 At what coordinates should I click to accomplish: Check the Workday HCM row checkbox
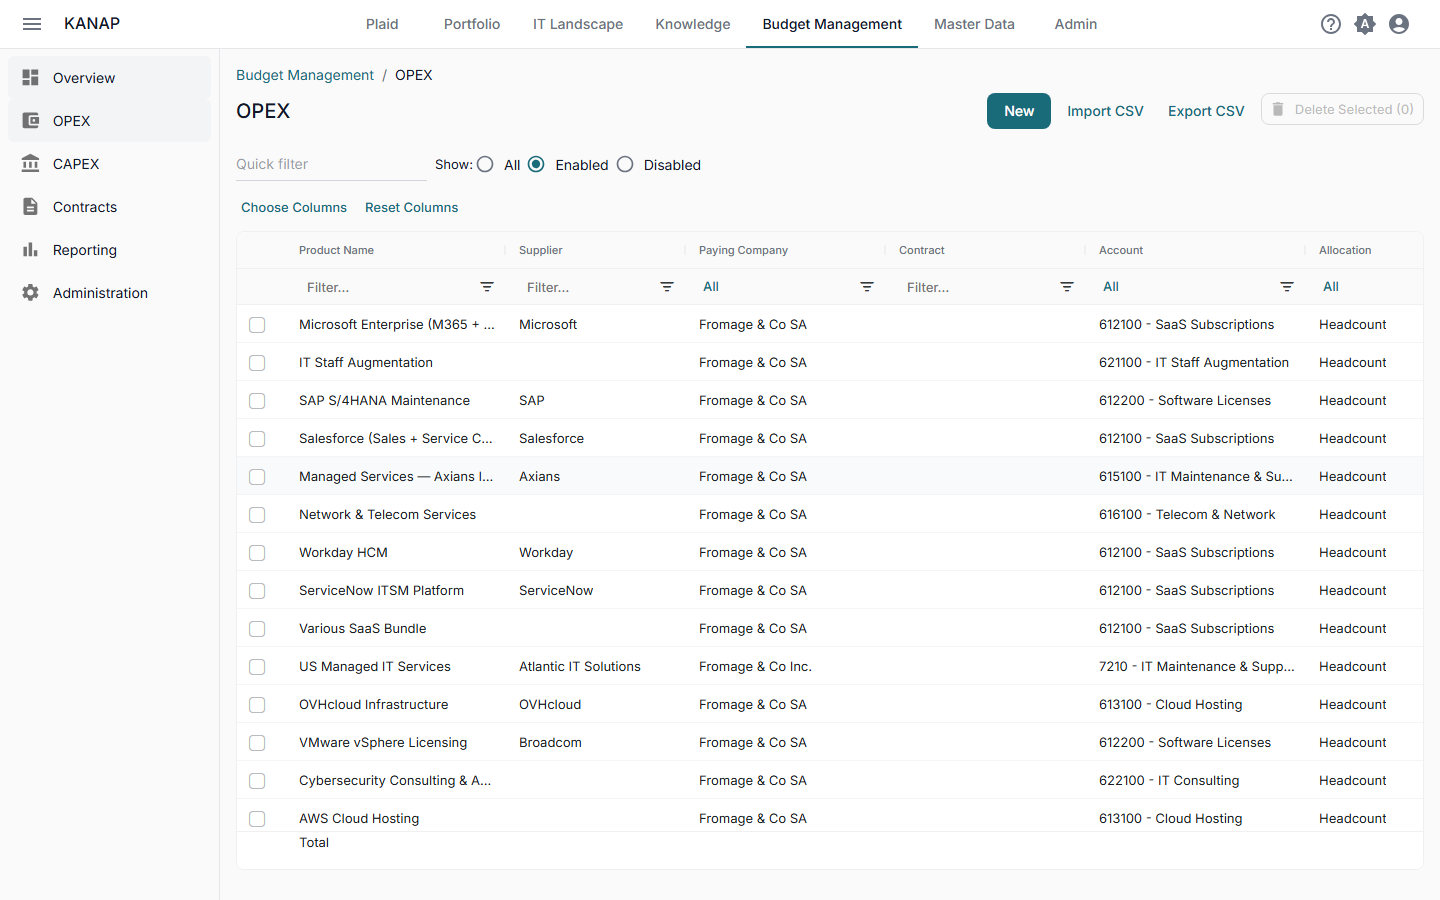coord(257,553)
